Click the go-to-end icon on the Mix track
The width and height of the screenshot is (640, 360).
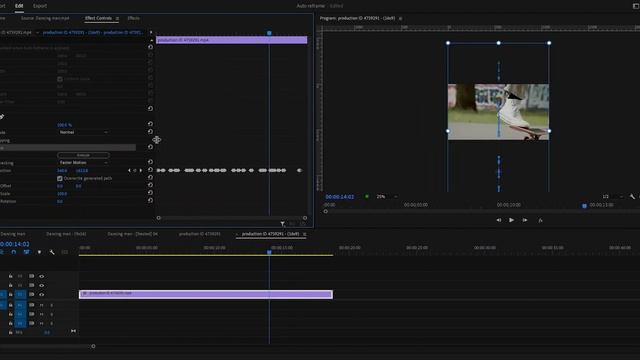(x=73, y=331)
